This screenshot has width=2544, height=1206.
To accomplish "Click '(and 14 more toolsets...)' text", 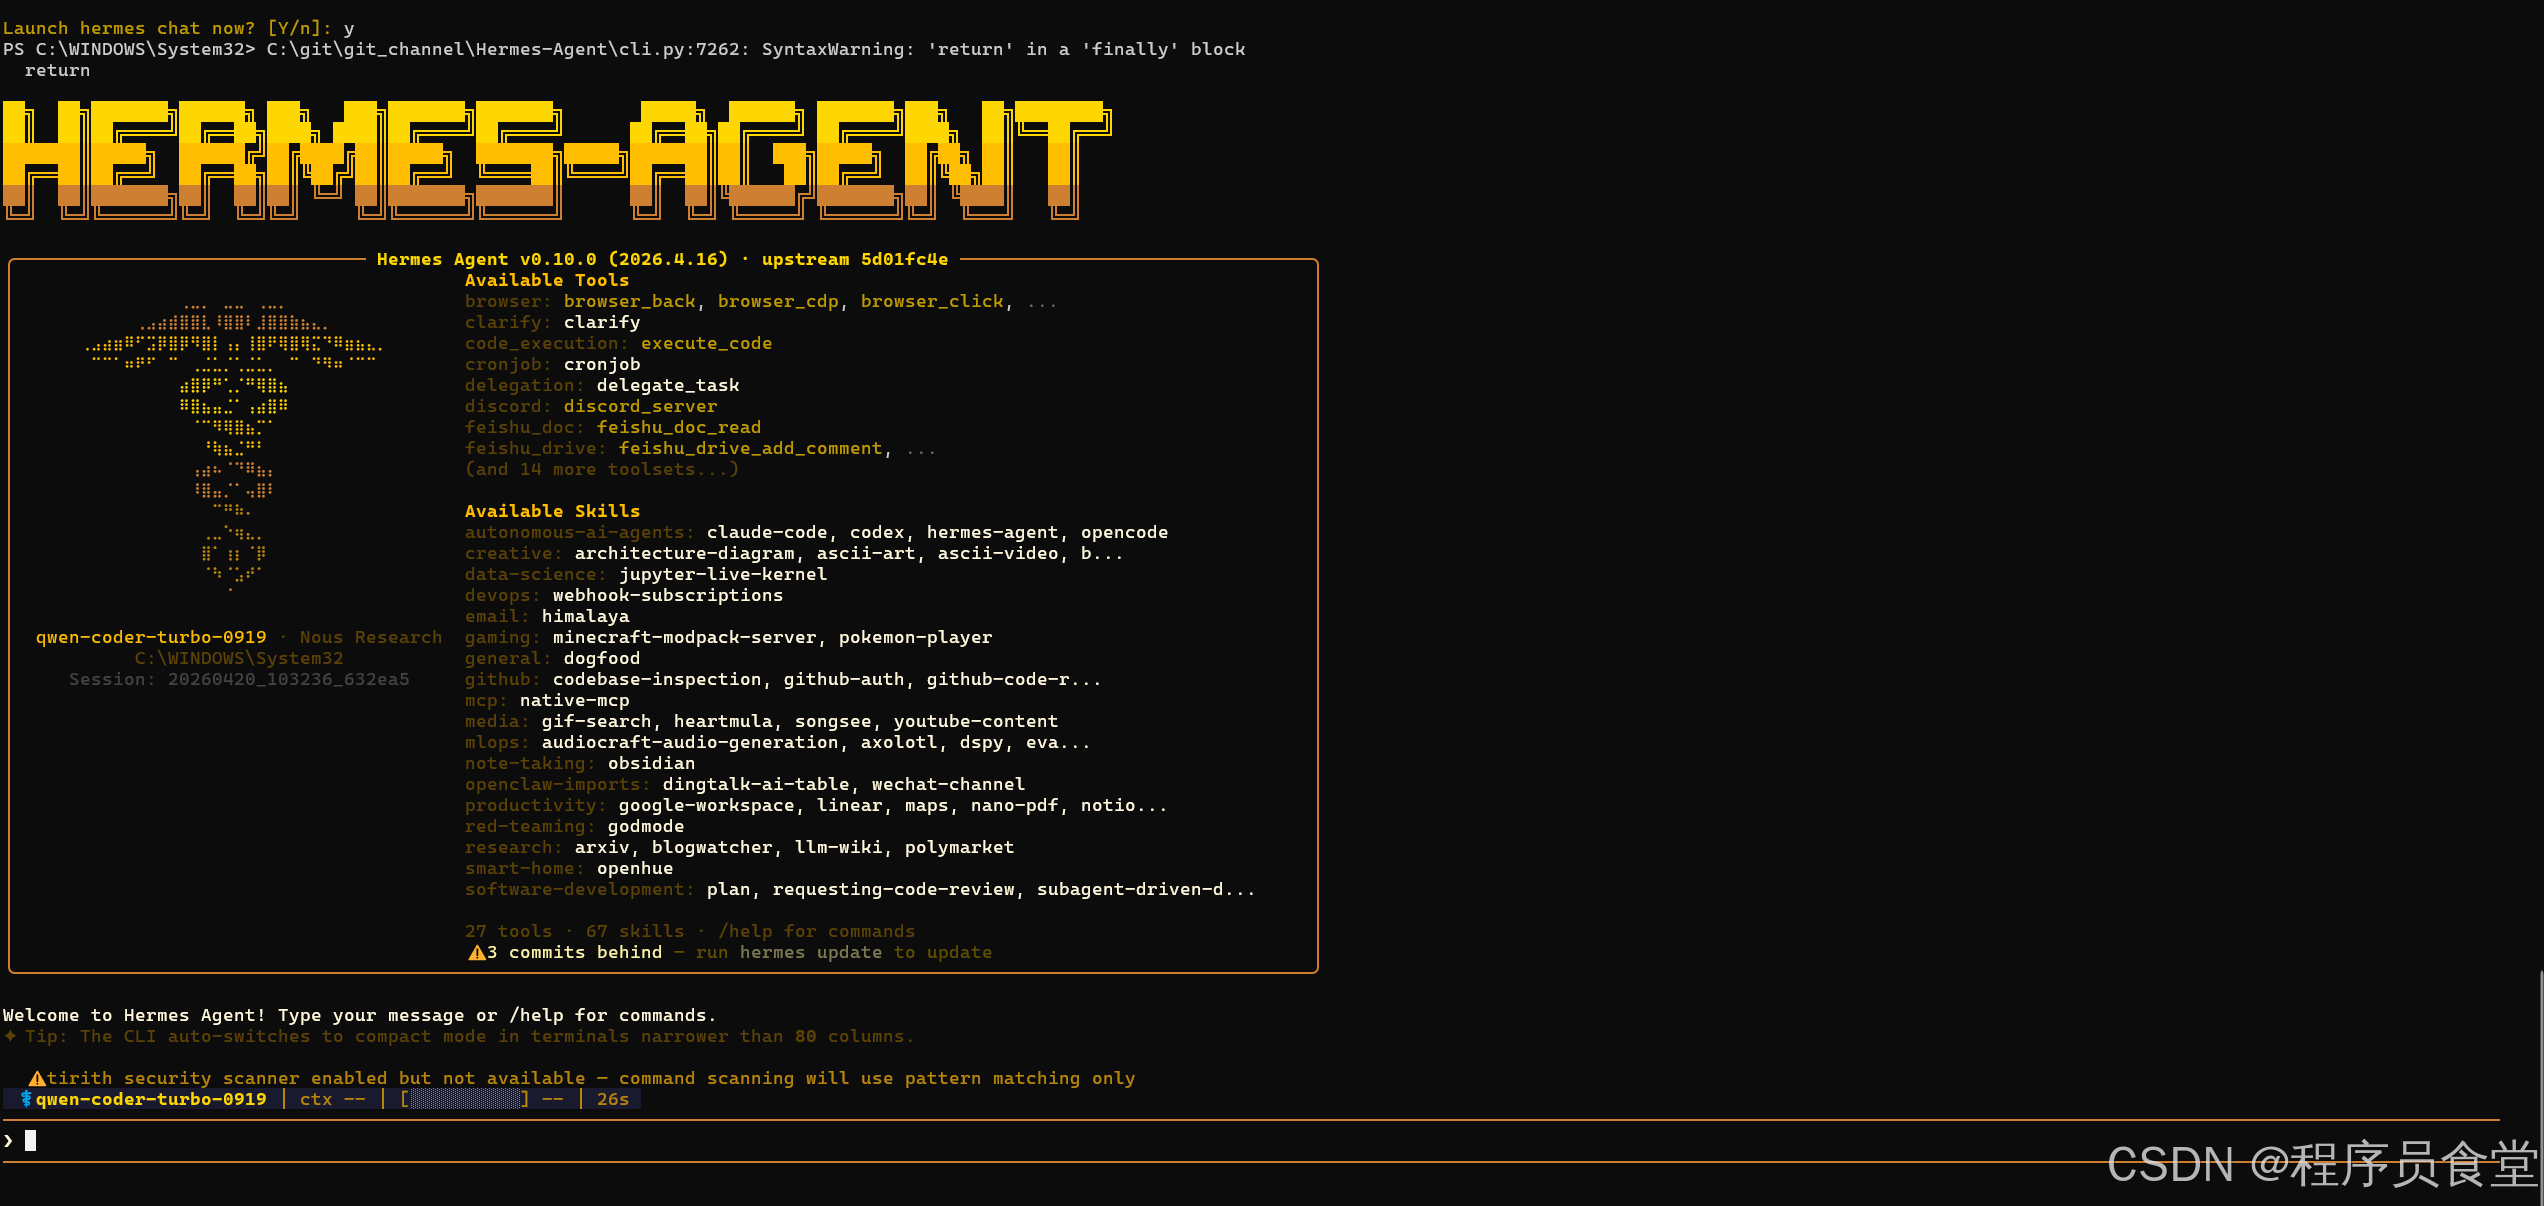I will [601, 470].
